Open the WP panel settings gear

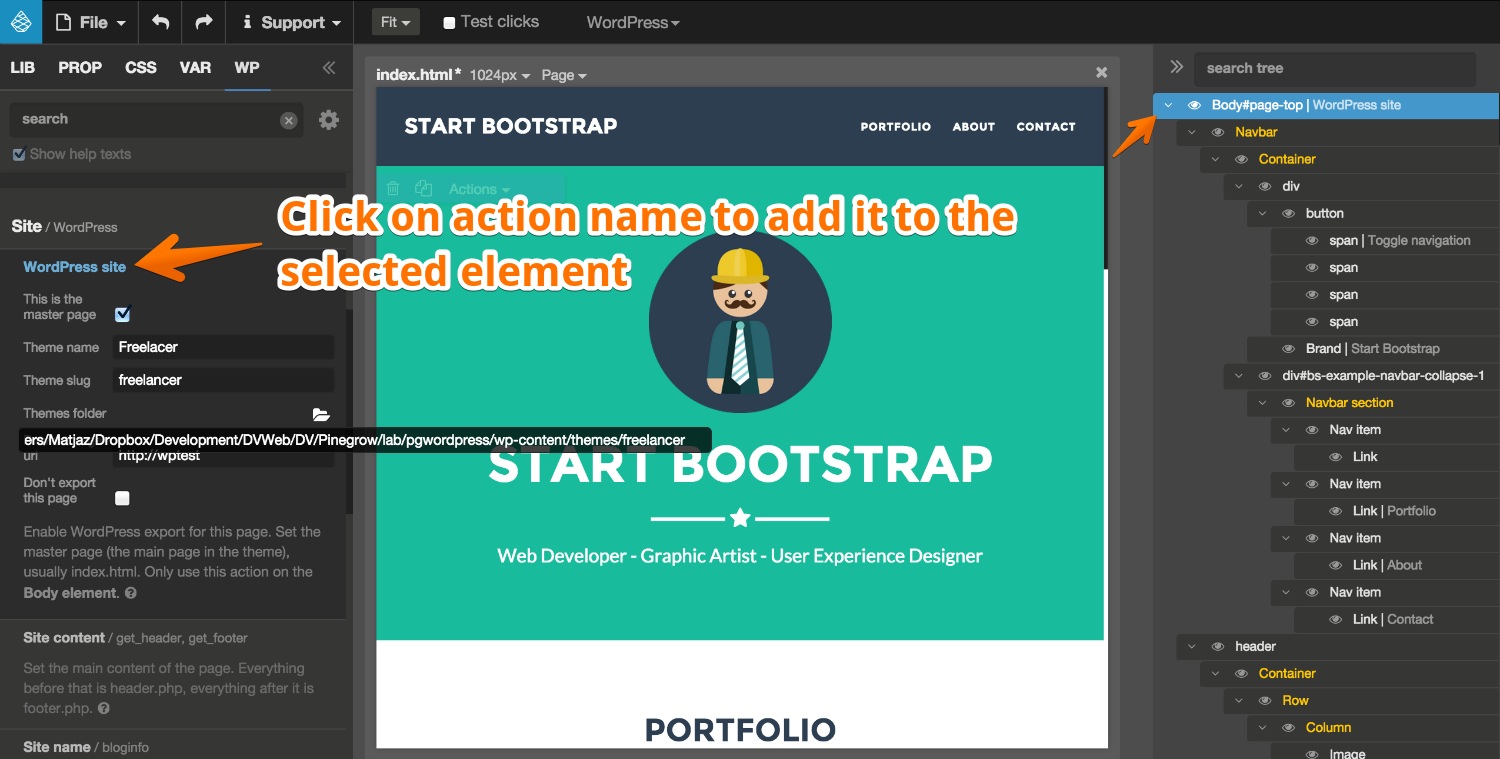(329, 120)
